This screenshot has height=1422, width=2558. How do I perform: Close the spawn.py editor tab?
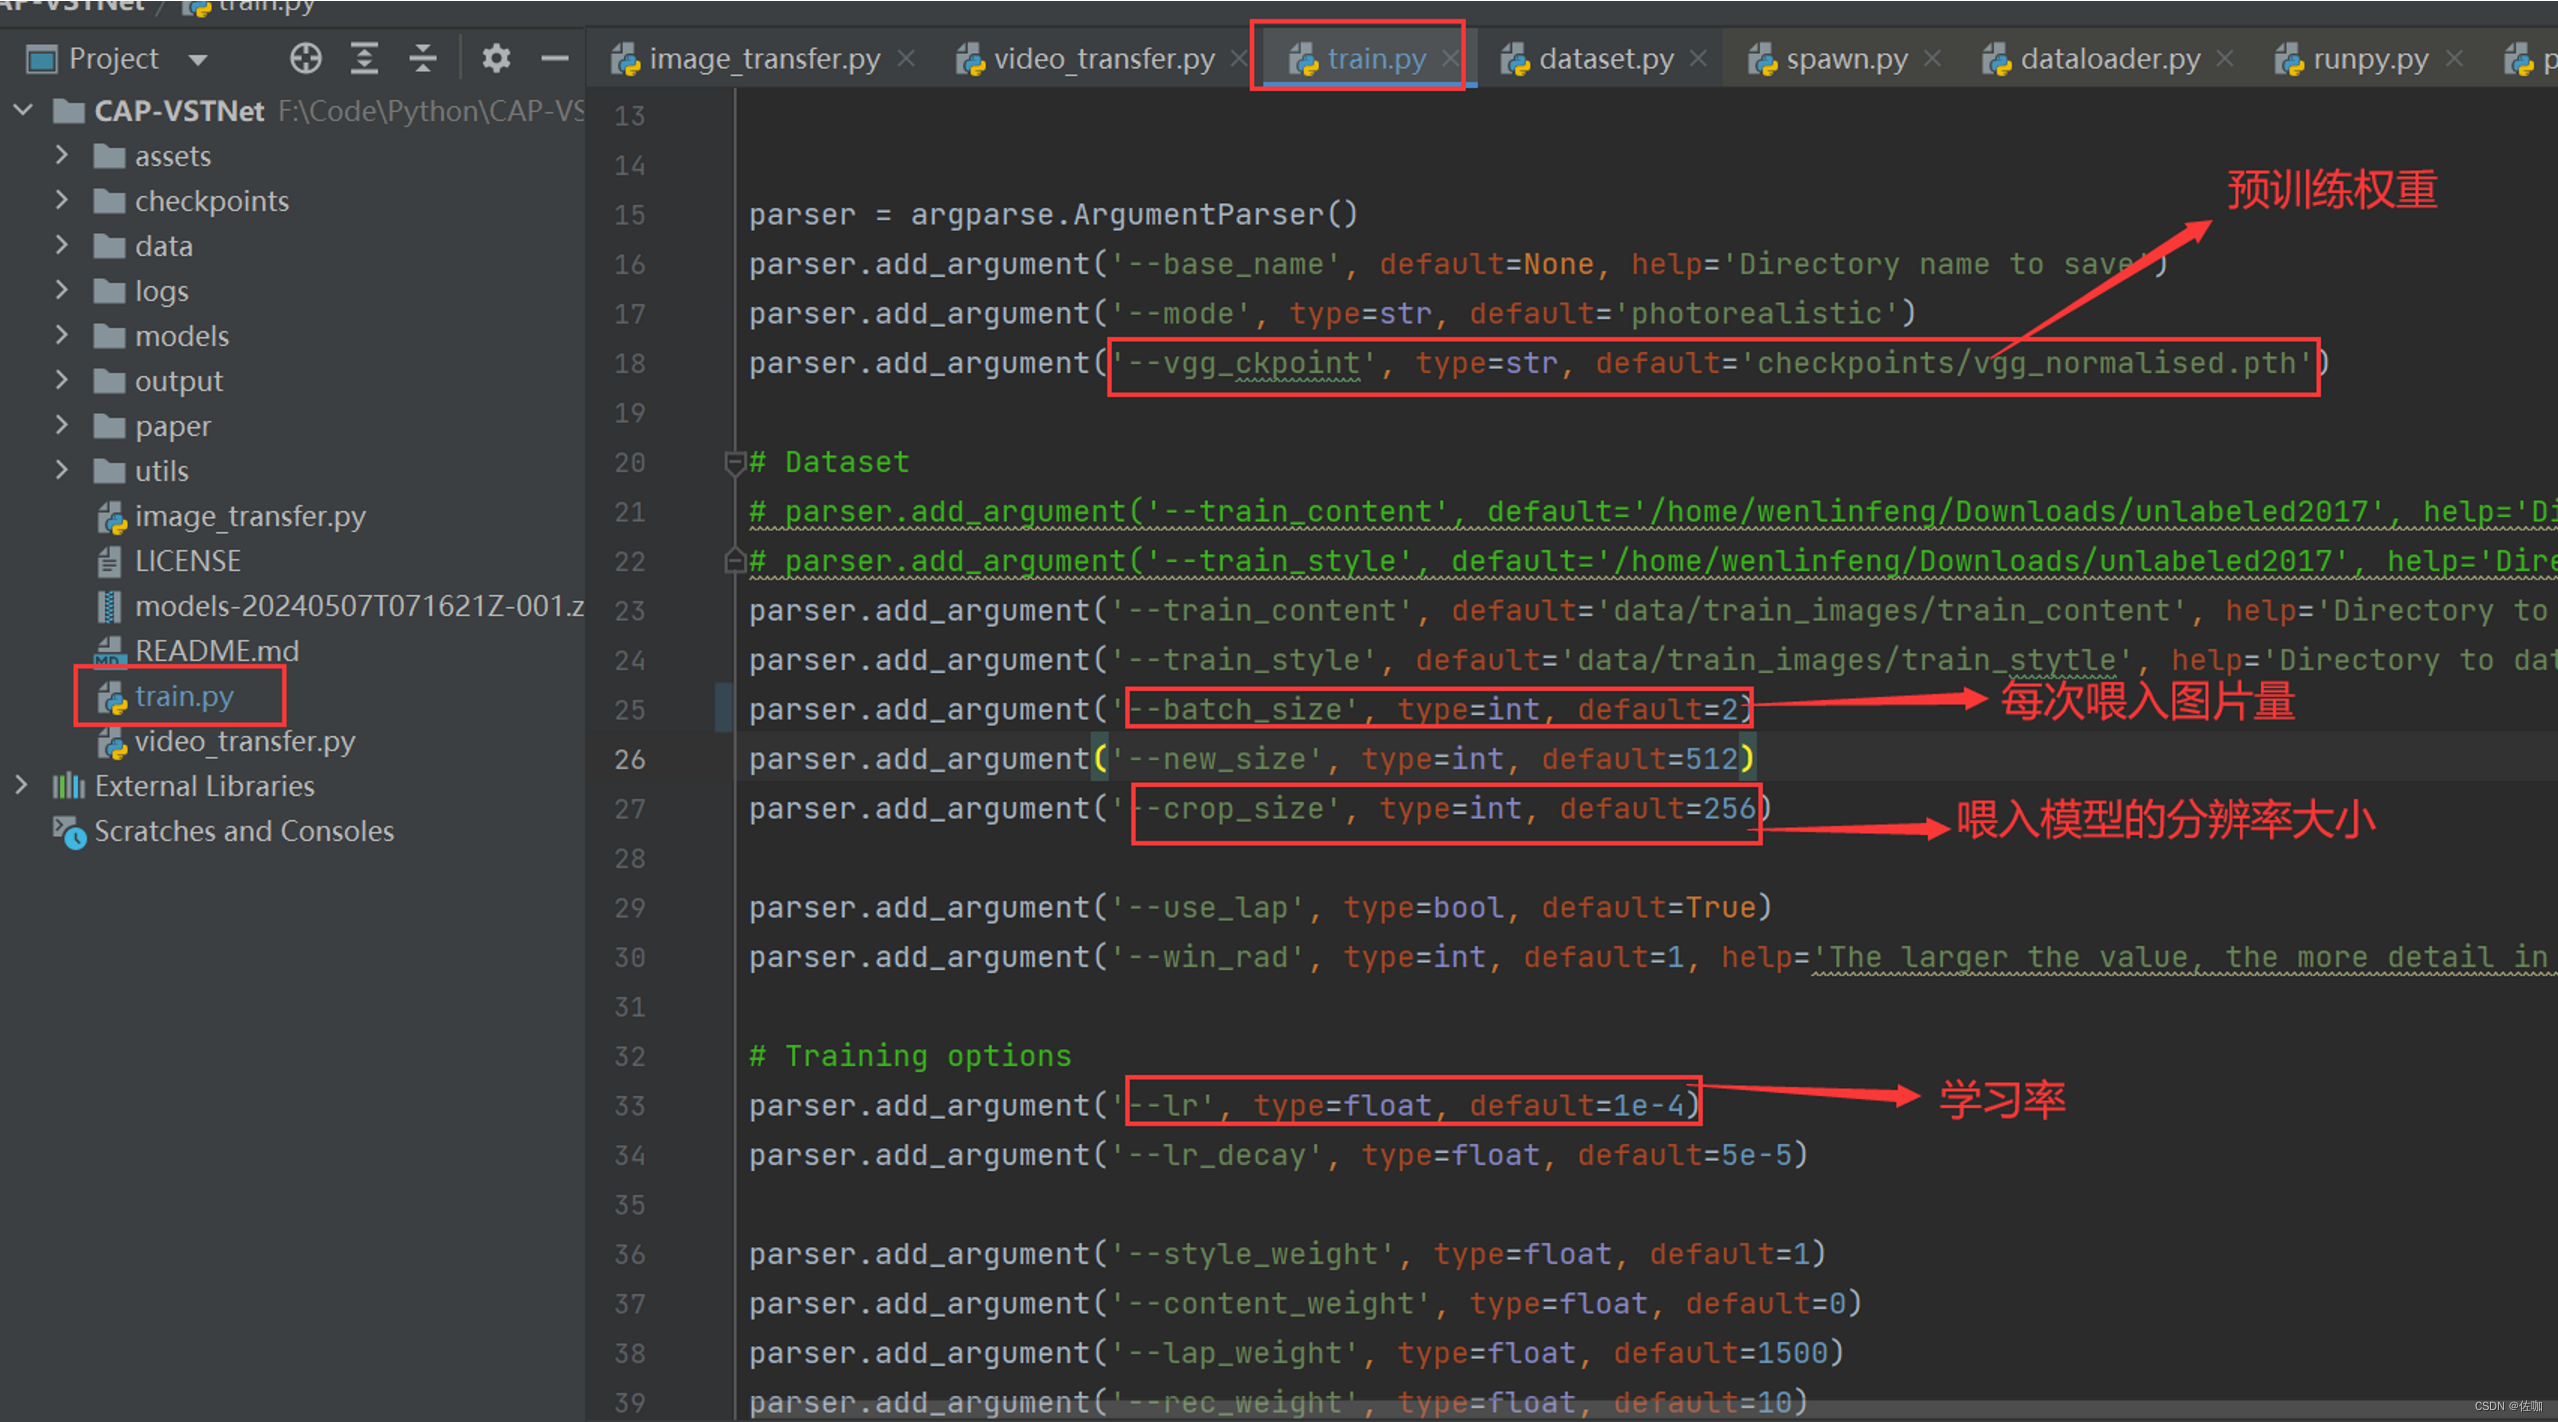tap(1932, 59)
